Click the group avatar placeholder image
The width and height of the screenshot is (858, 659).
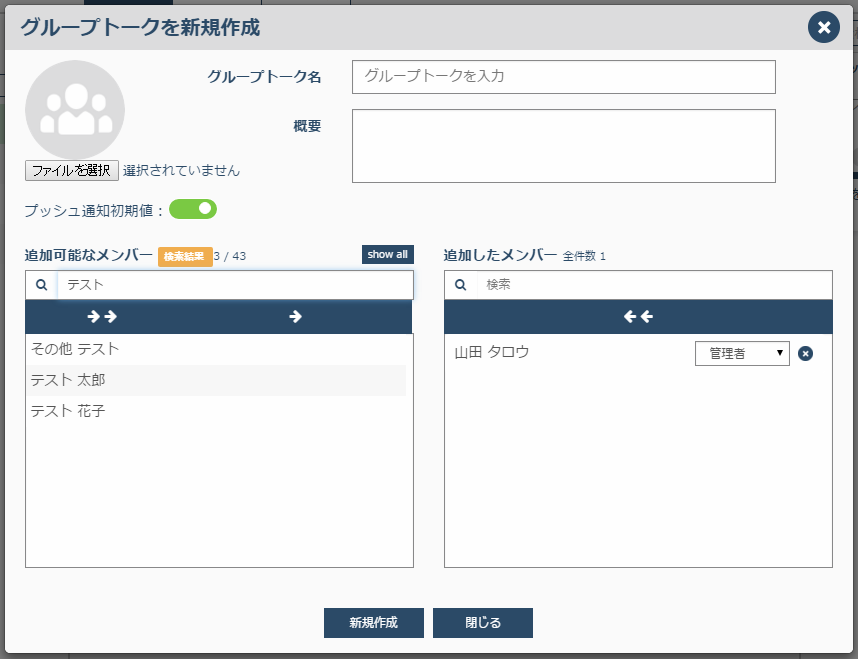[x=75, y=109]
